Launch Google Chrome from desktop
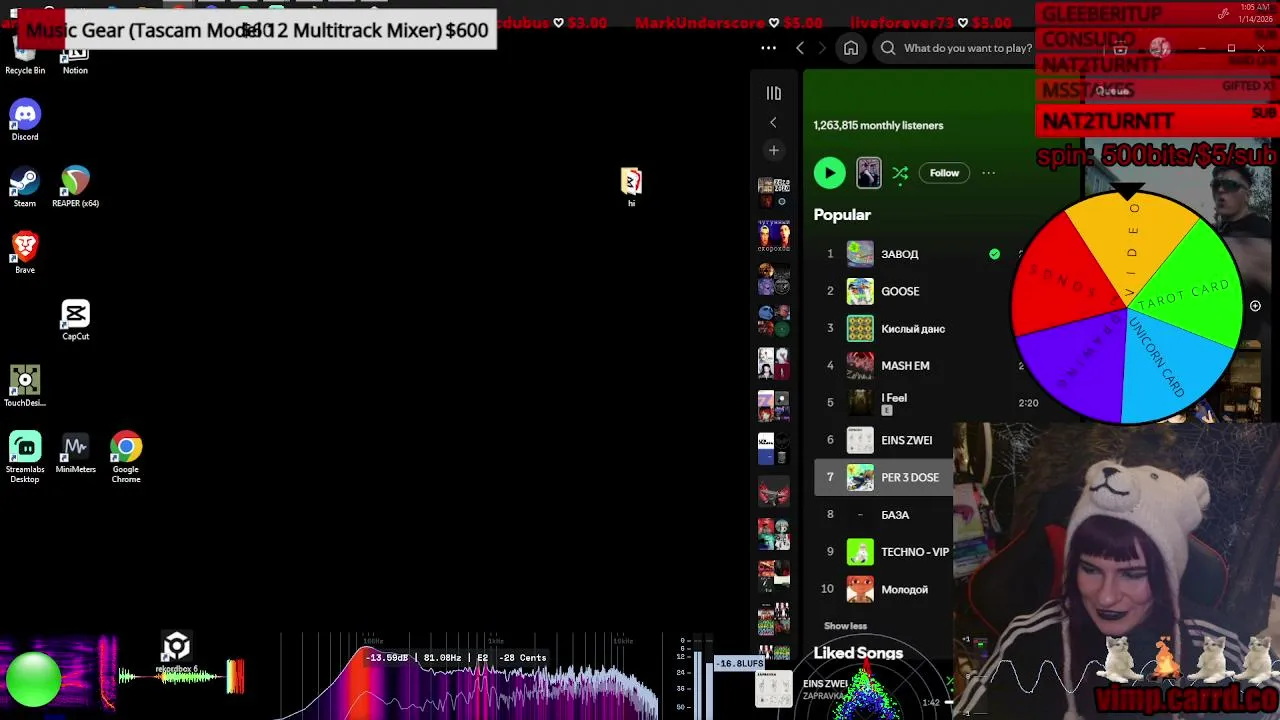The height and width of the screenshot is (720, 1280). coord(126,457)
